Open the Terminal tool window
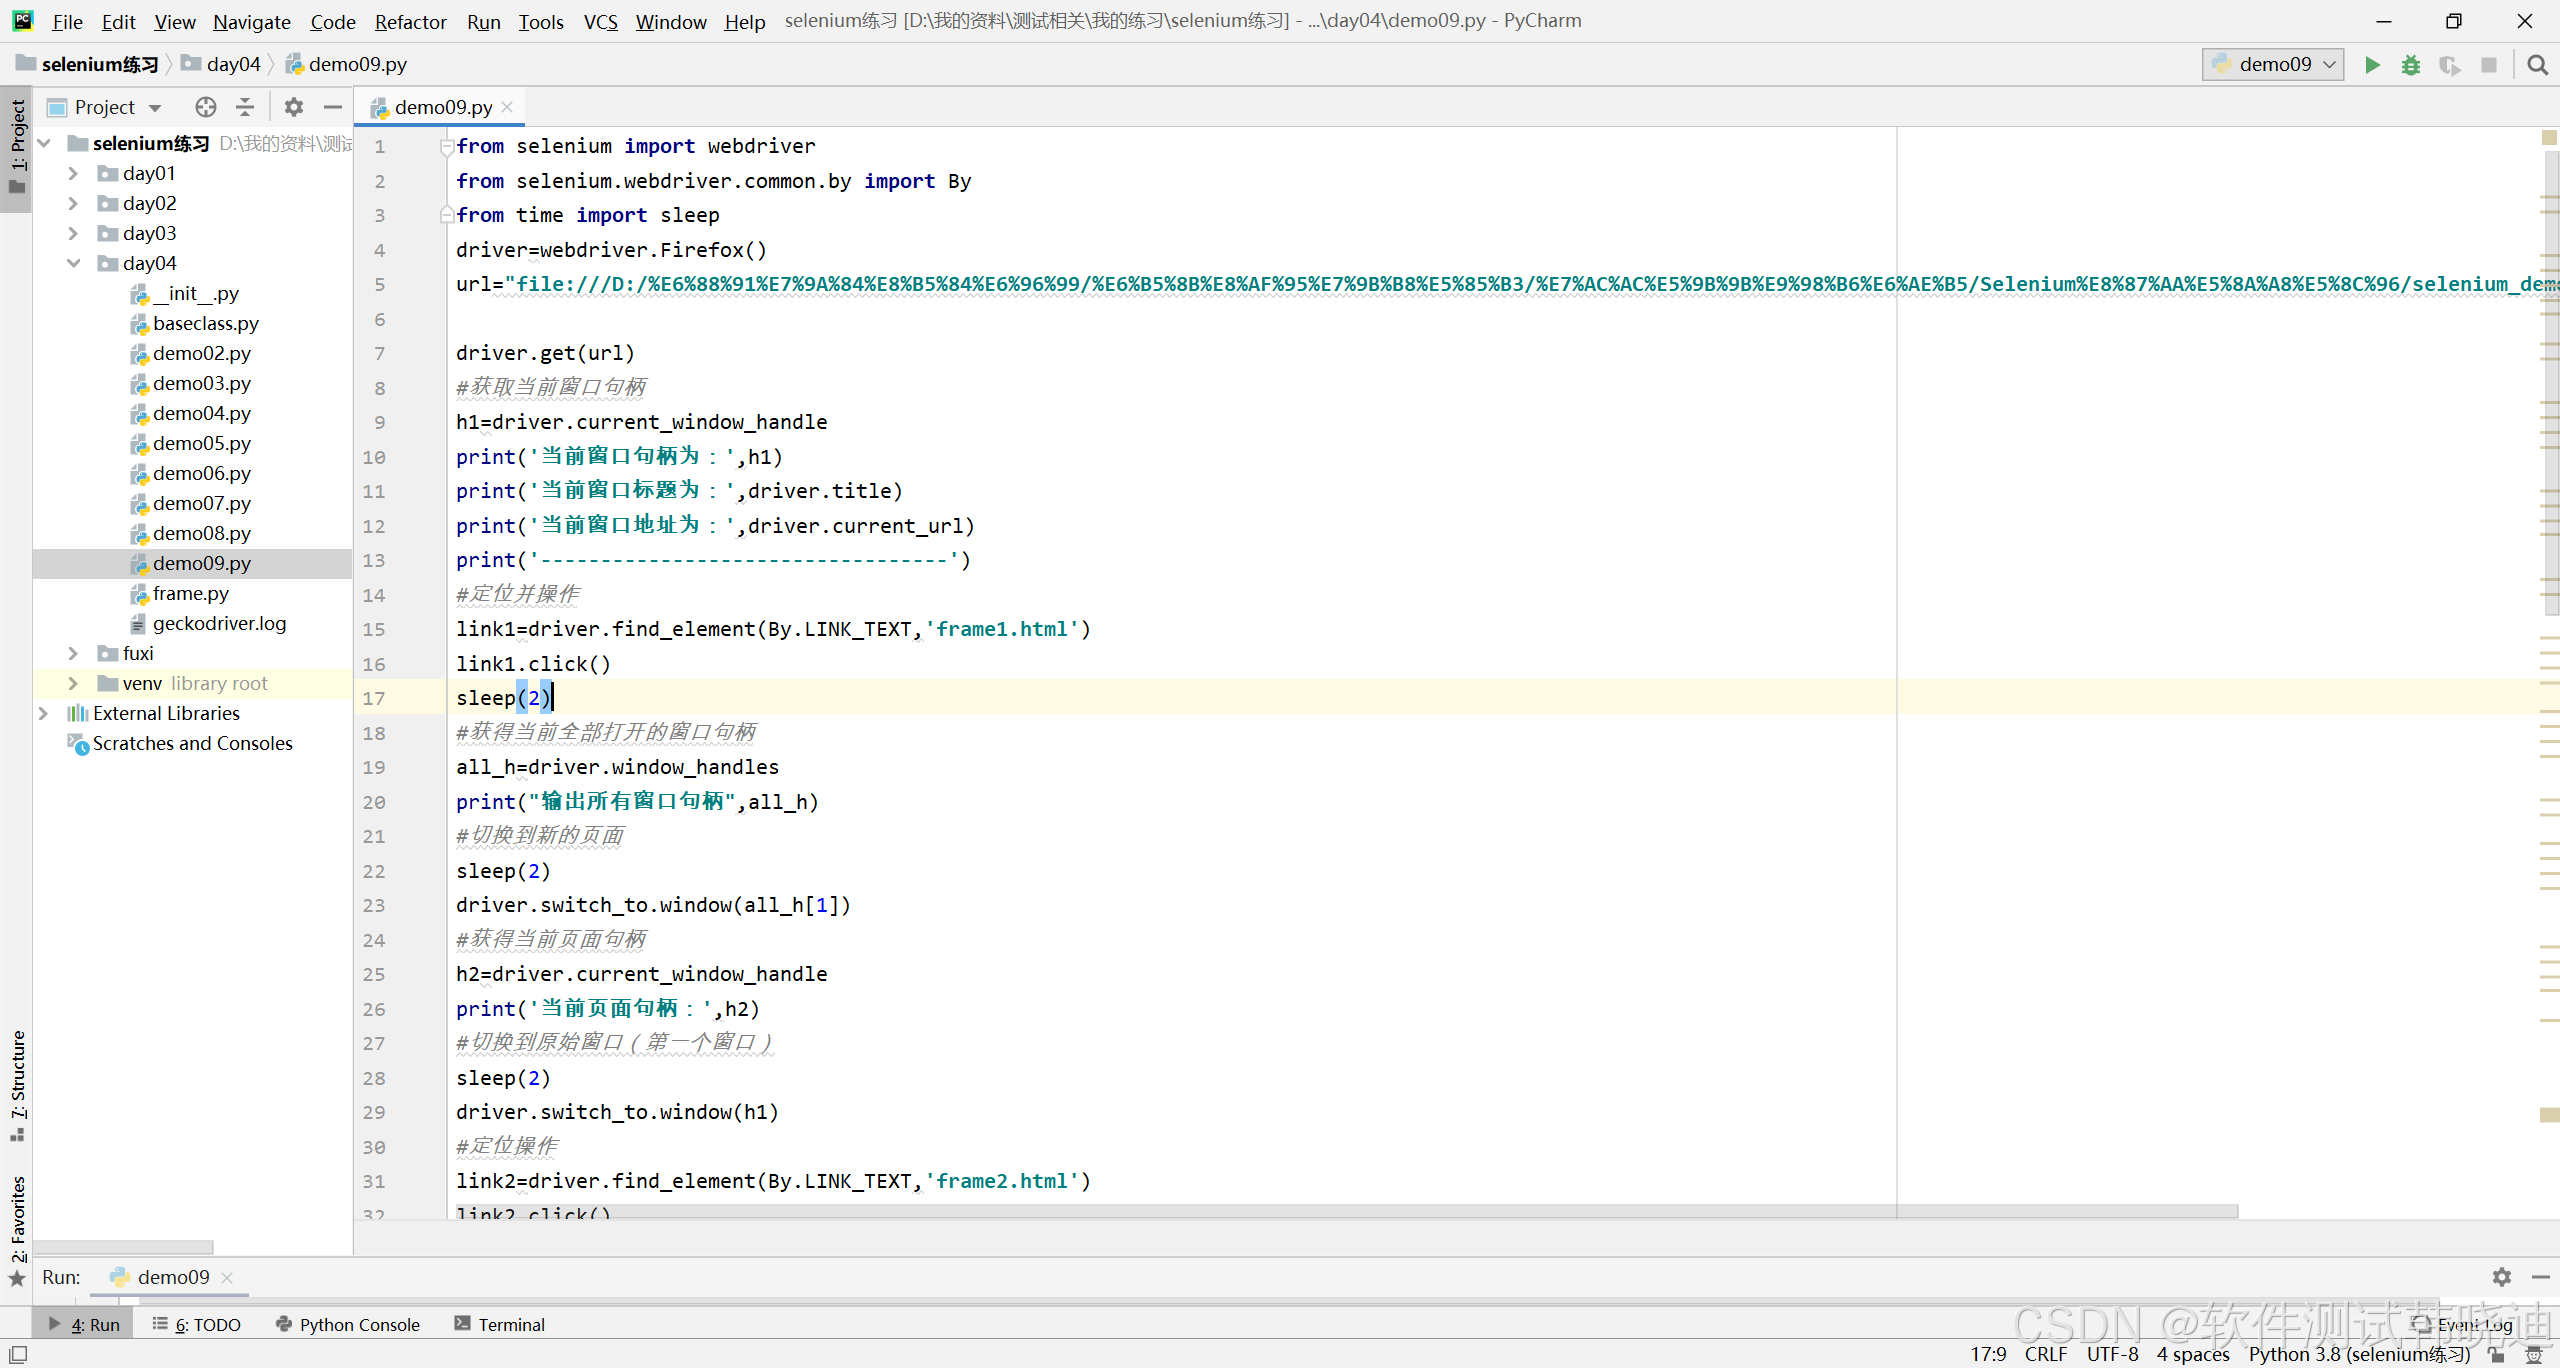The image size is (2560, 1368). (x=499, y=1324)
